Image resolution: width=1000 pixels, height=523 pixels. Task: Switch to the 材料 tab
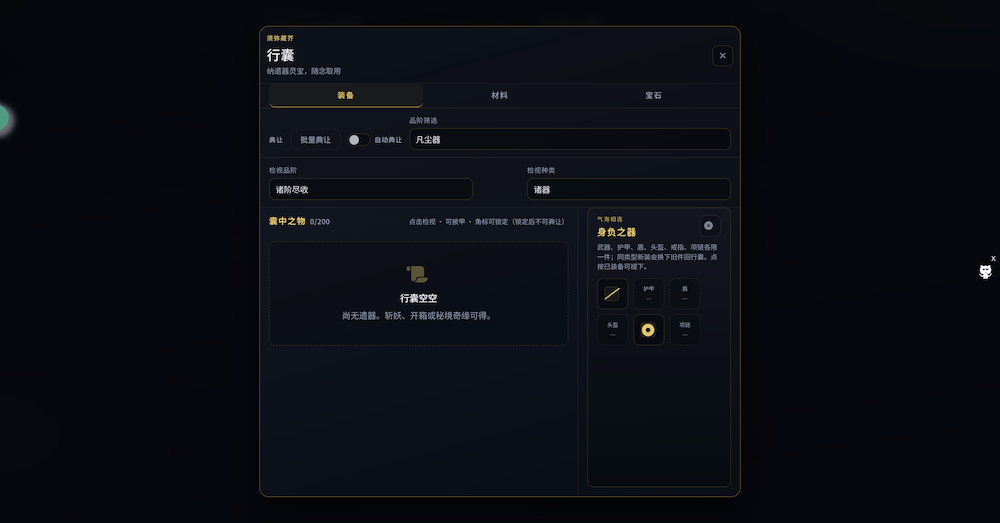(499, 96)
